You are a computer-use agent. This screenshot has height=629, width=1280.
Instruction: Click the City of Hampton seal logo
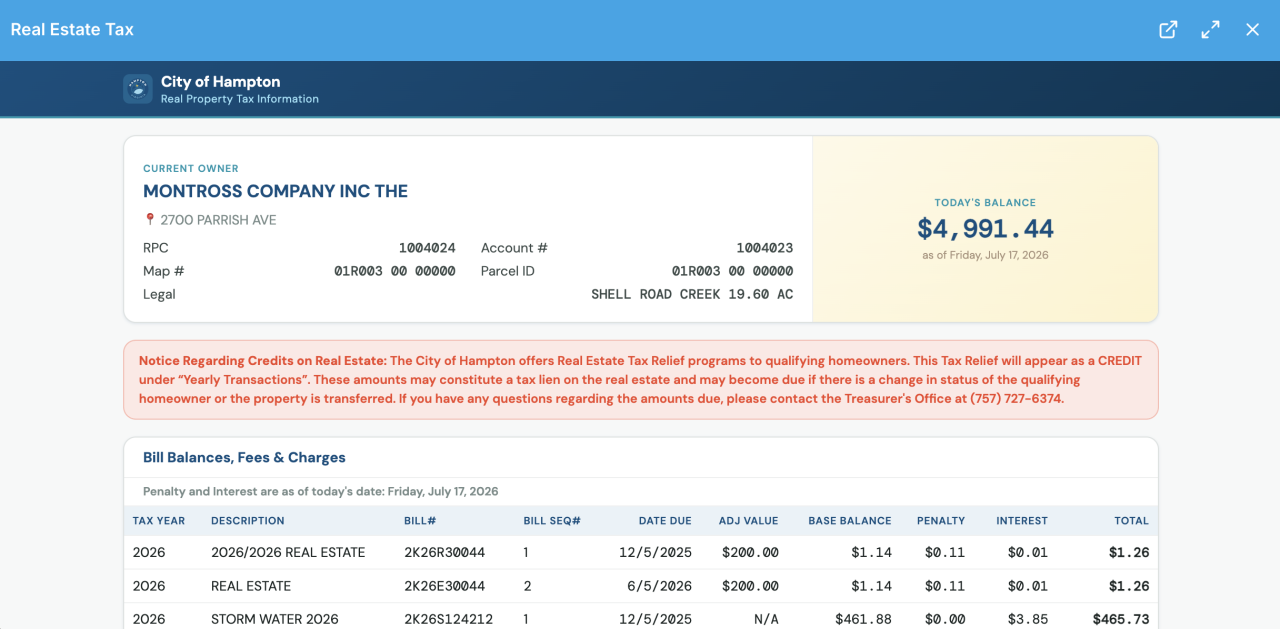[138, 89]
